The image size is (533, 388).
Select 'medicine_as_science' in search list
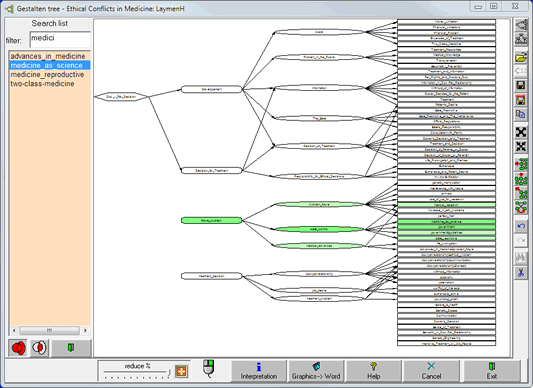pos(50,65)
